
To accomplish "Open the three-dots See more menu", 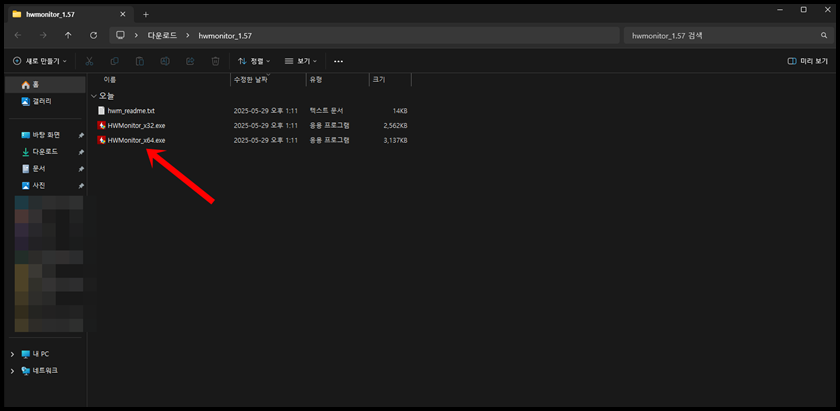I will coord(338,61).
